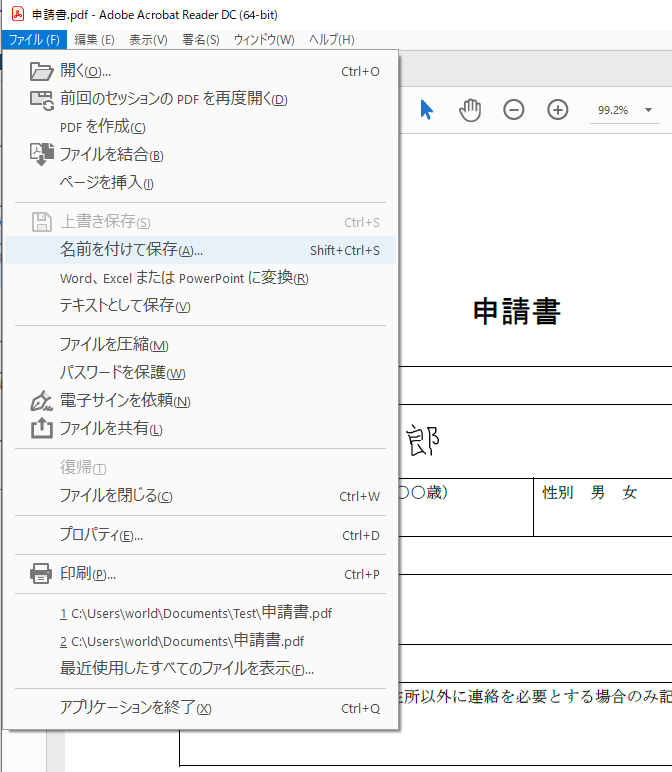The width and height of the screenshot is (672, 772).
Task: Select the hand pan tool
Action: point(470,109)
